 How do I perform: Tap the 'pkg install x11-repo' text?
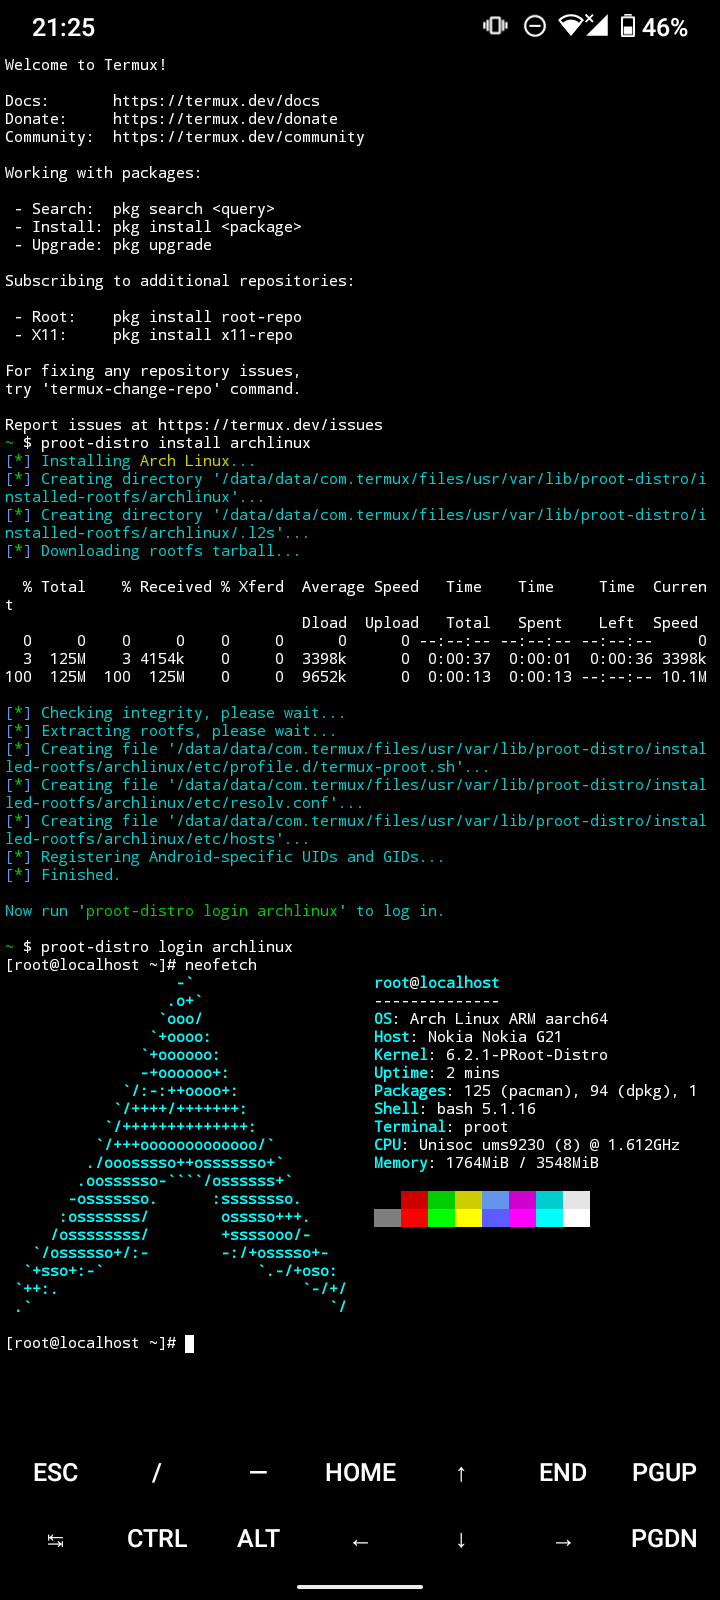[x=203, y=335]
